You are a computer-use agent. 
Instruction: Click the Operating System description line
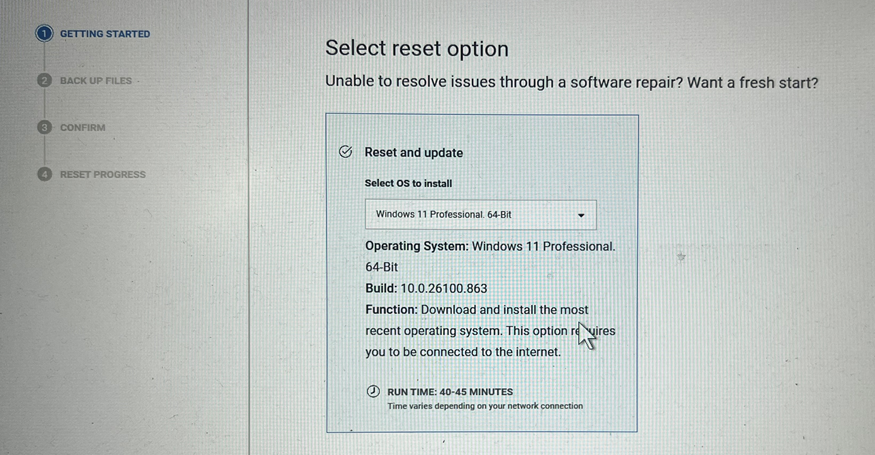(489, 246)
